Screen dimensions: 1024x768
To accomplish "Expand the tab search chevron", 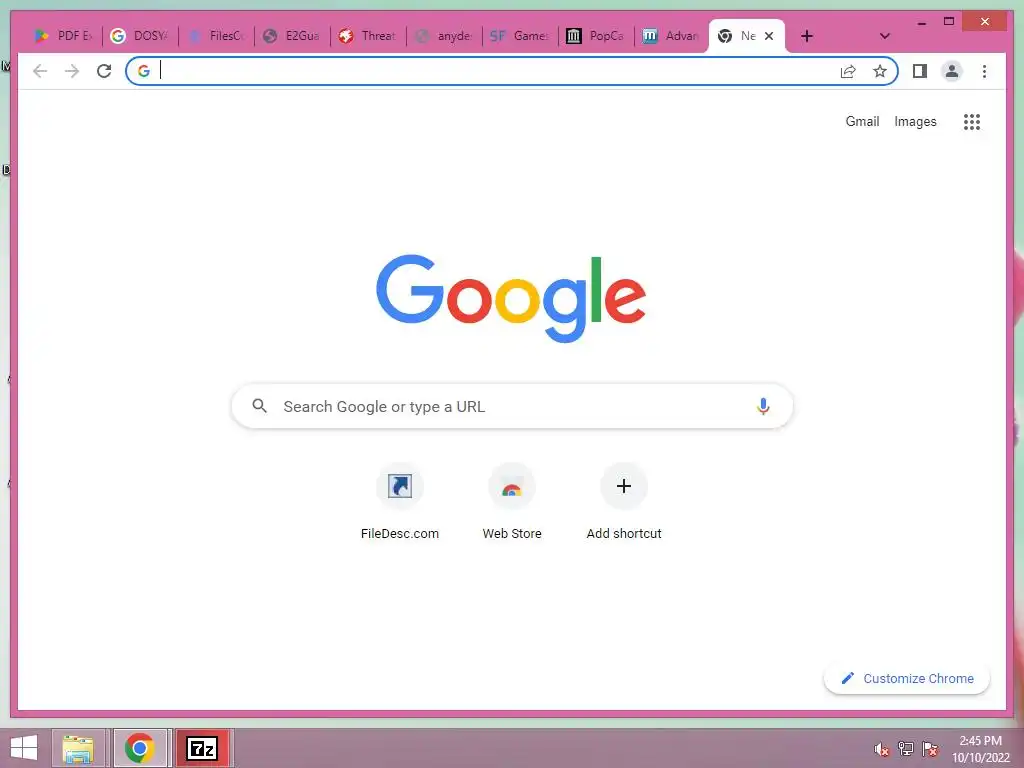I will [x=885, y=36].
